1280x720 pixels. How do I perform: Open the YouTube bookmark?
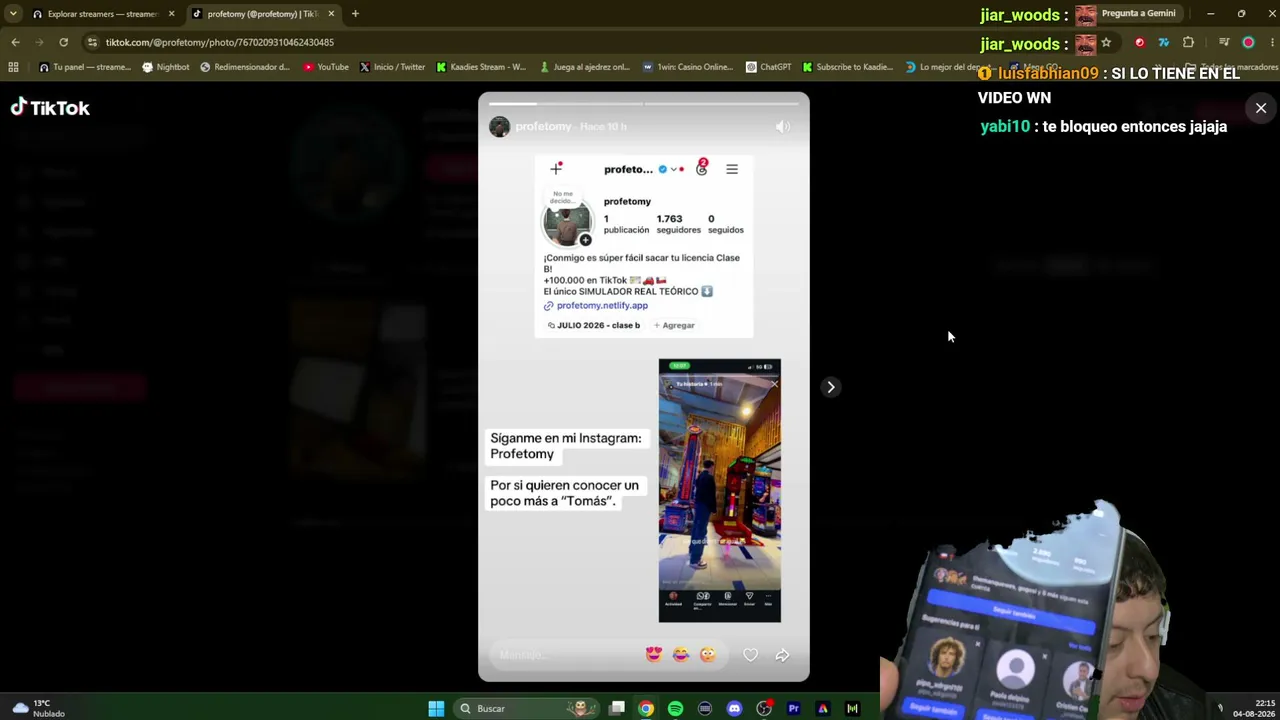[326, 67]
